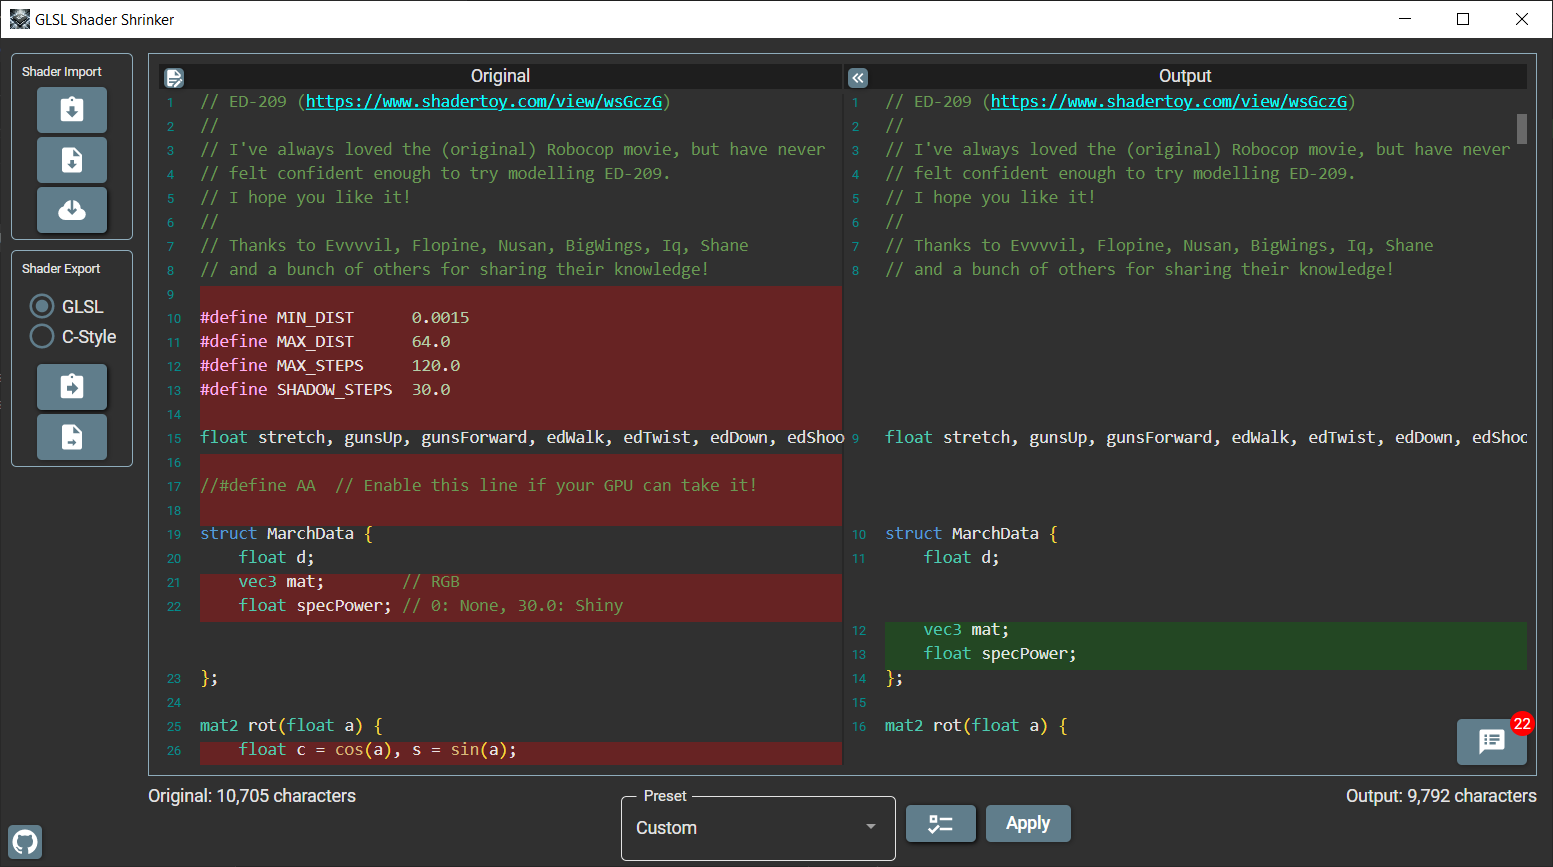Click the '//#define AA' comment line
This screenshot has width=1553, height=867.
tap(479, 485)
